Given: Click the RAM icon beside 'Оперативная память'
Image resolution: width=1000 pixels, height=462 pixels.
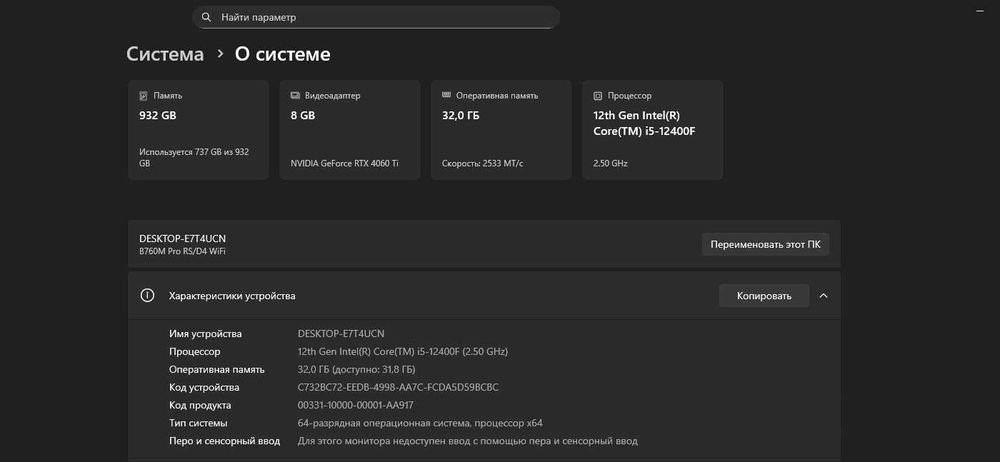Looking at the screenshot, I should (446, 95).
